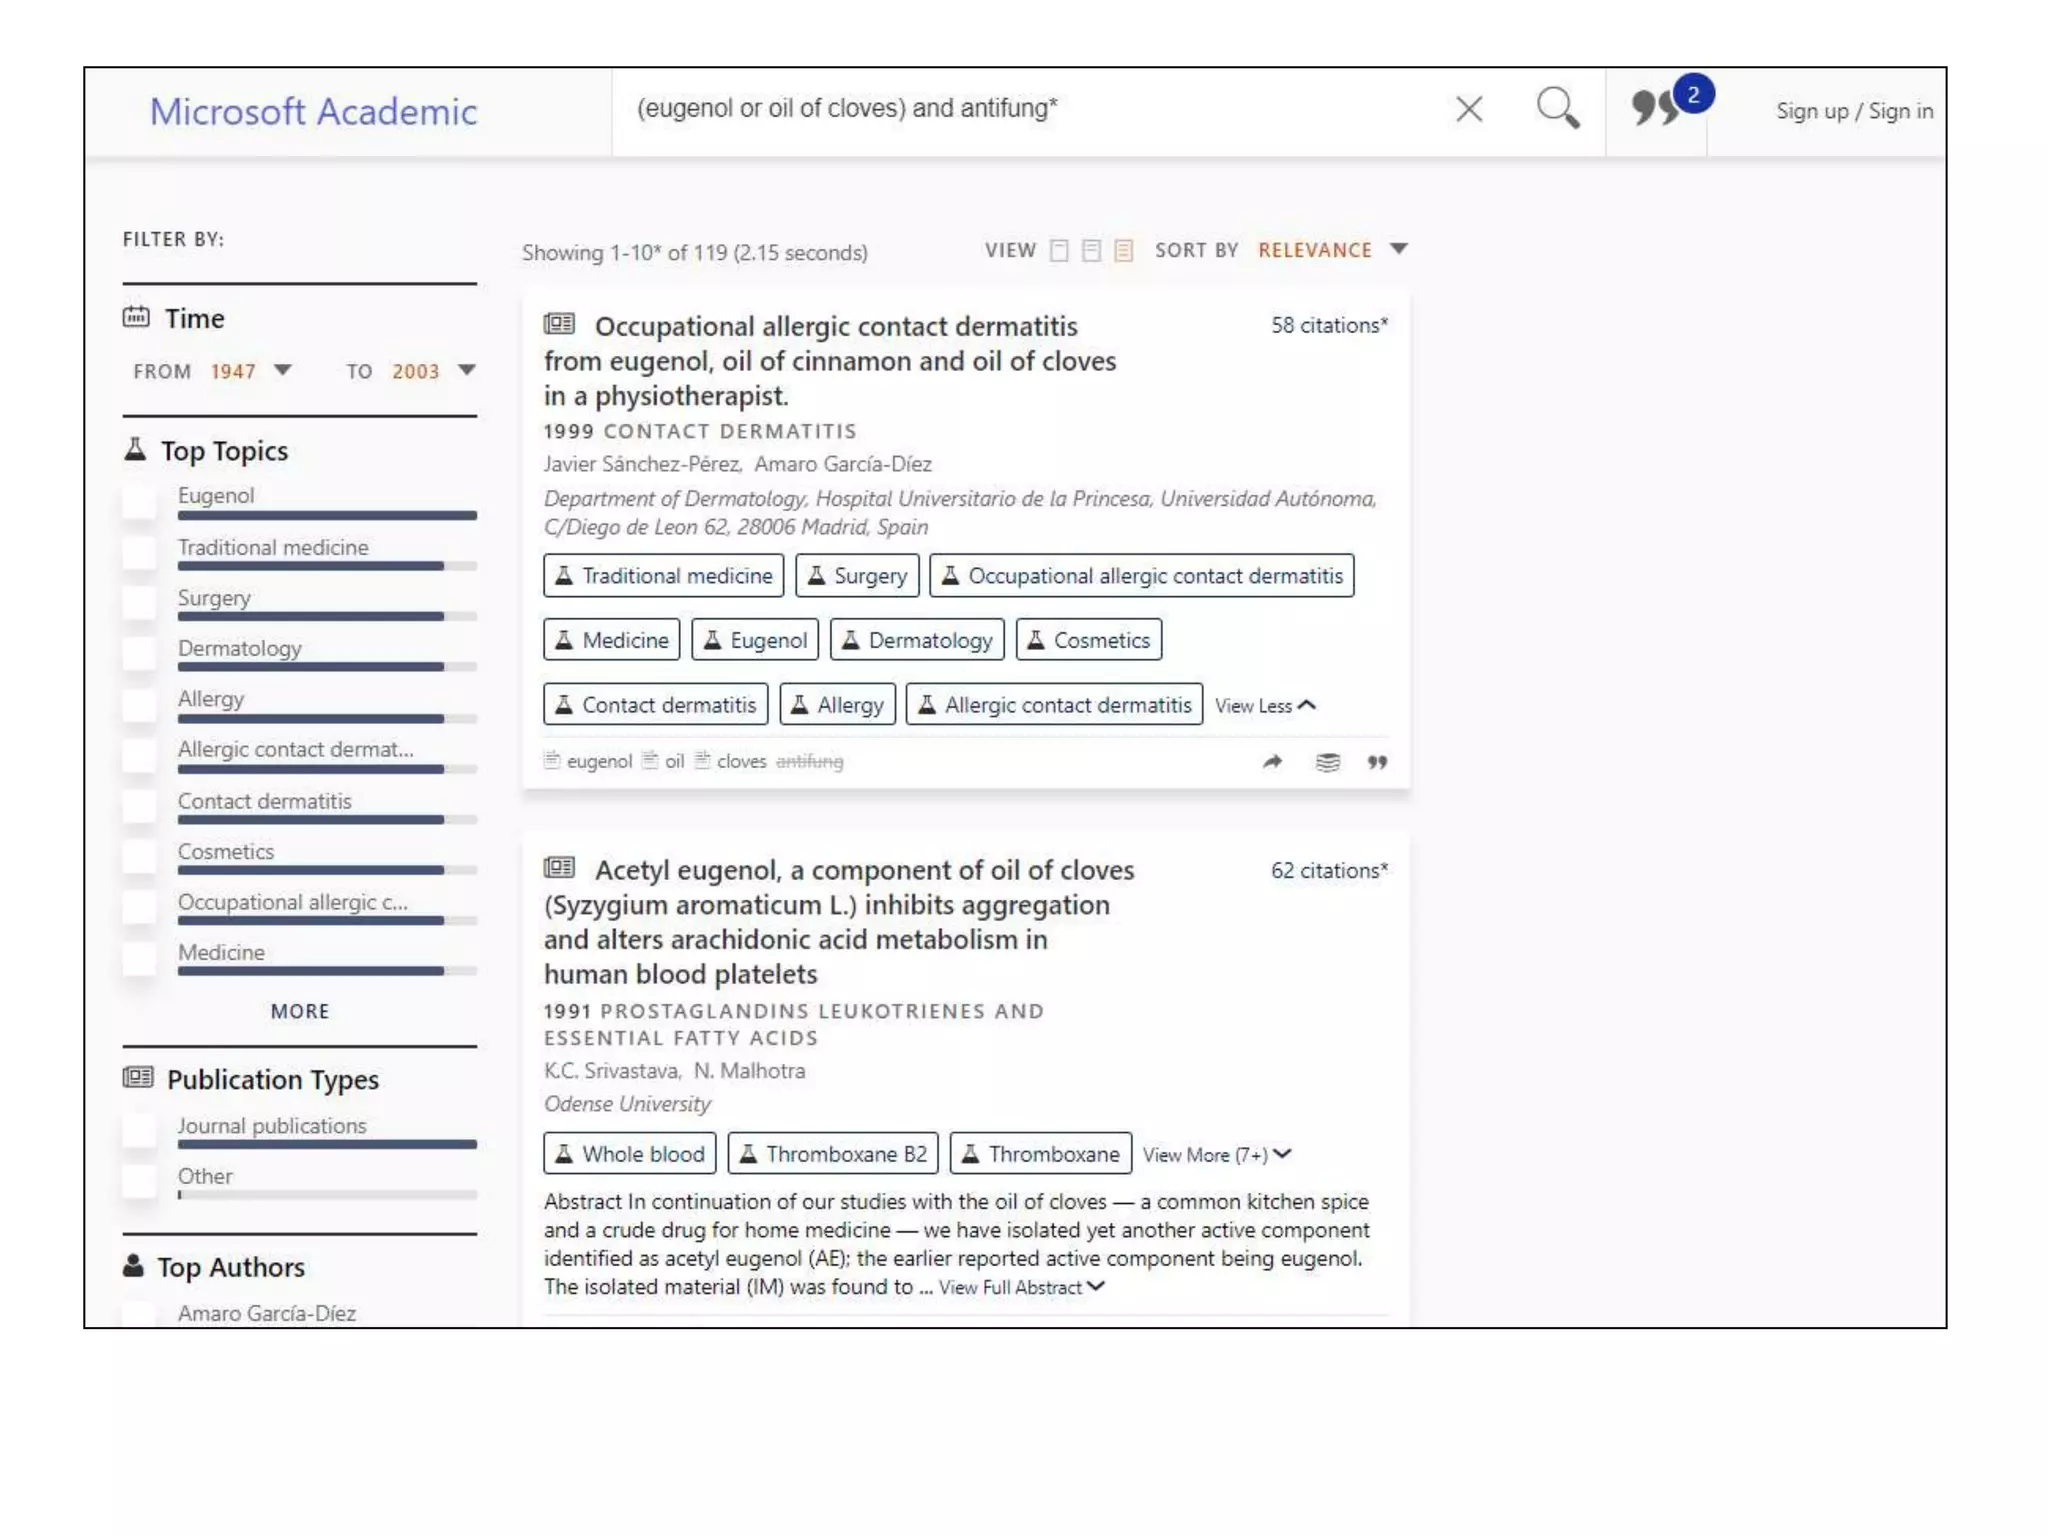
Task: Open Sign up / Sign in link
Action: (x=1853, y=111)
